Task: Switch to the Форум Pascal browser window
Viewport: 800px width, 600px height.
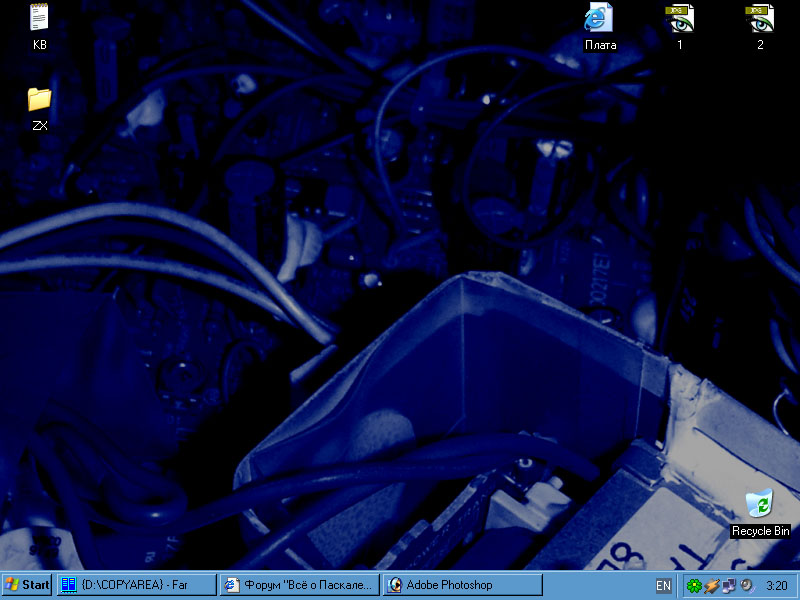Action: click(x=299, y=585)
